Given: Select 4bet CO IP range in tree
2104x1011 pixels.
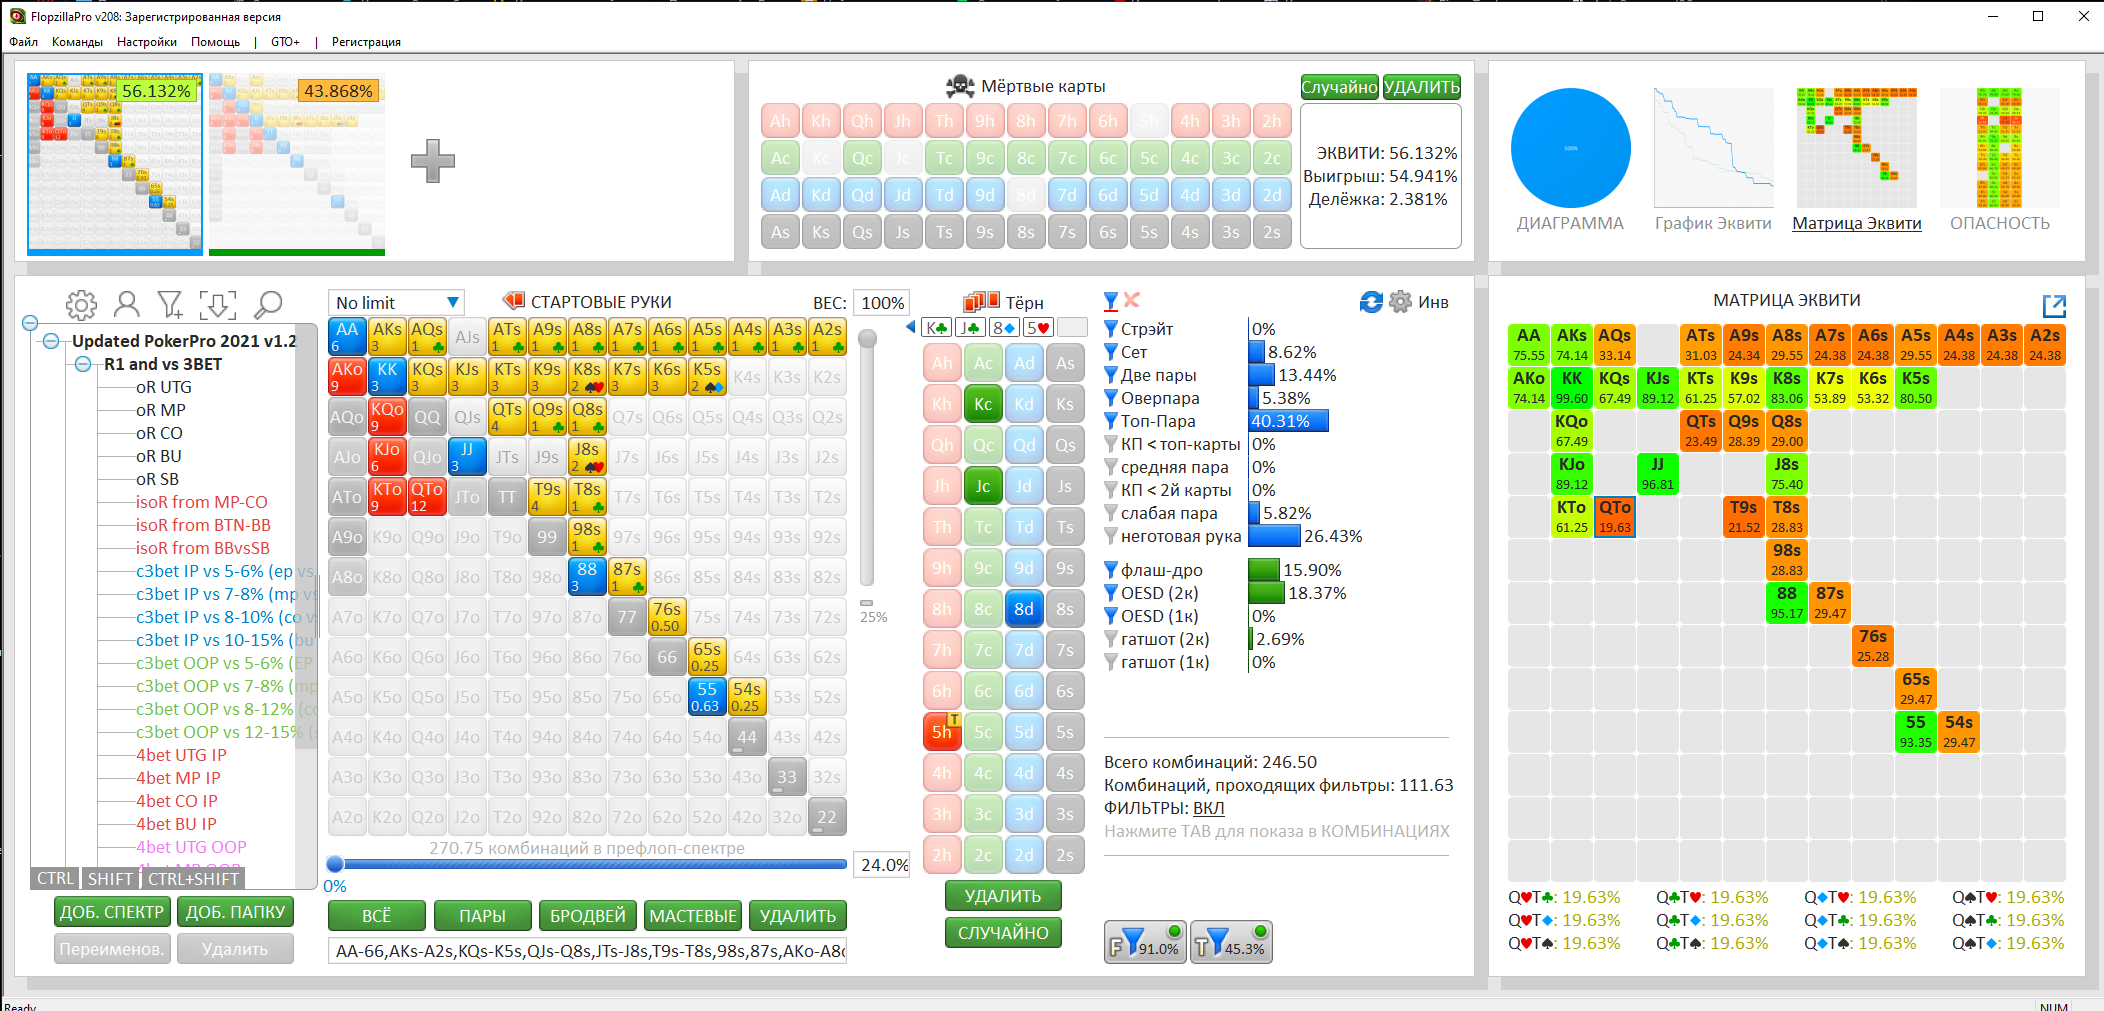Looking at the screenshot, I should [177, 801].
